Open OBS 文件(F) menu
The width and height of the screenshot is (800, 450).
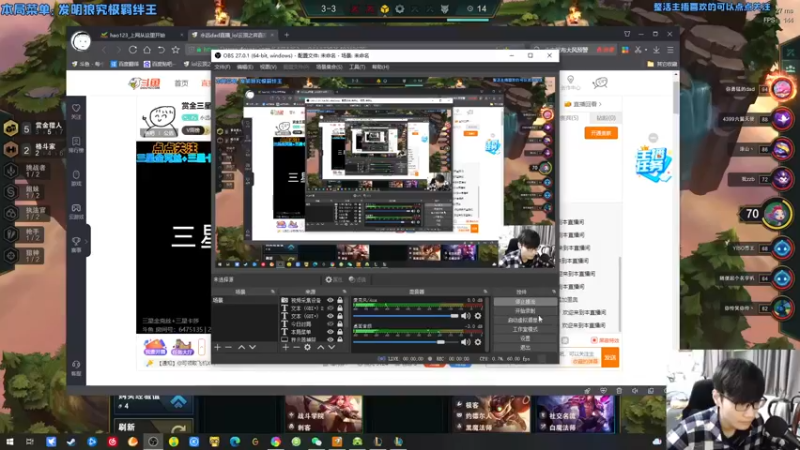[222, 67]
